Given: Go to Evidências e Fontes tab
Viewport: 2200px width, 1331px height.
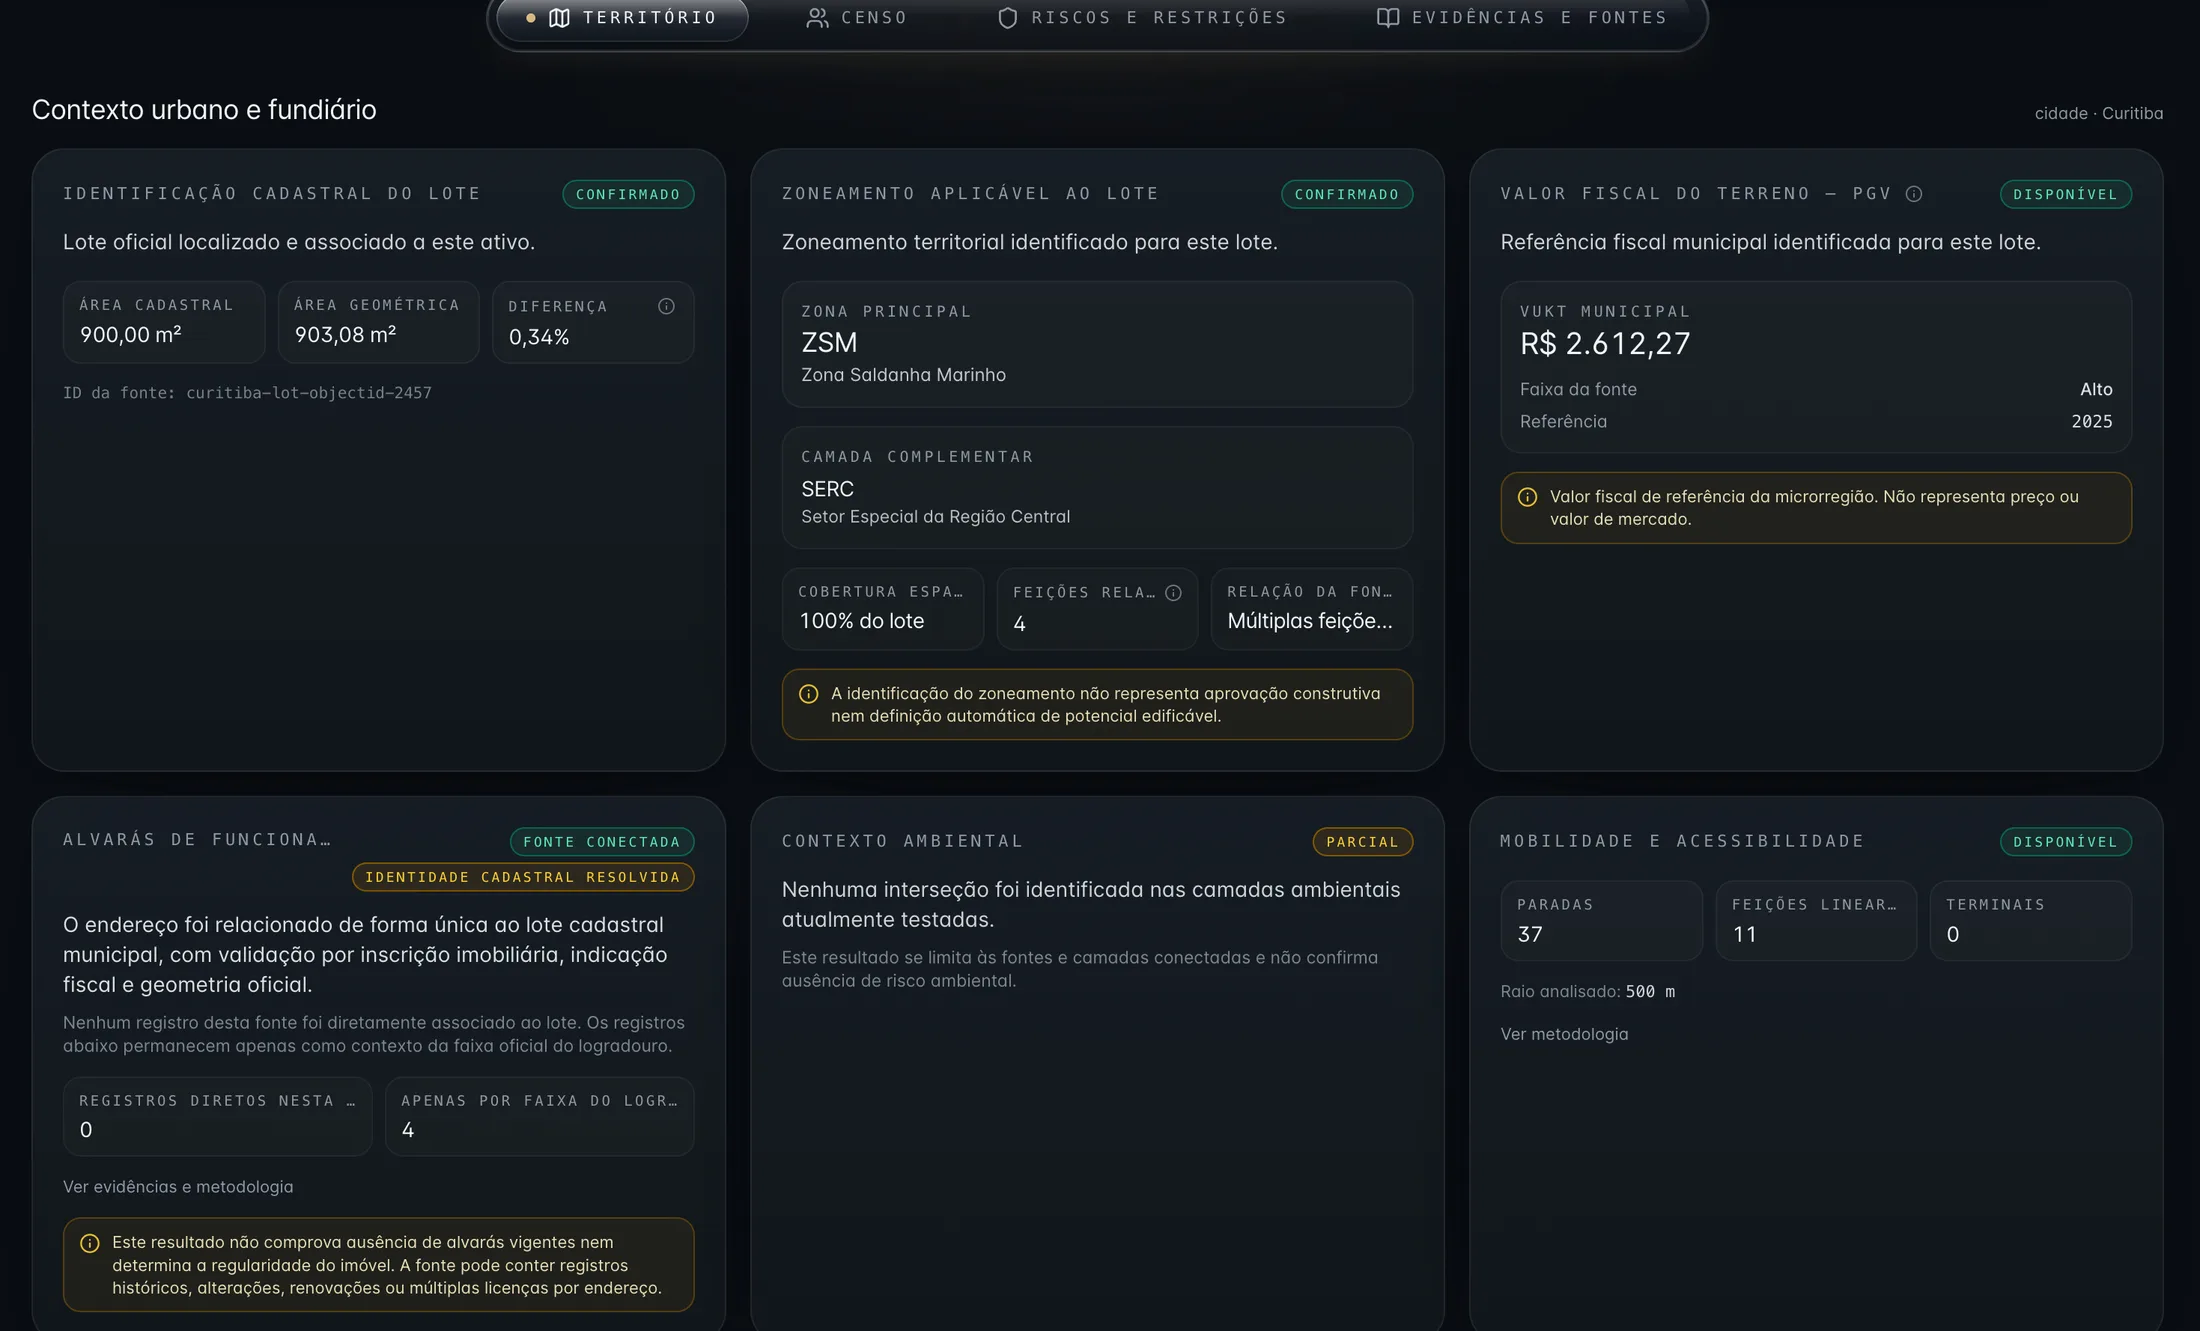Looking at the screenshot, I should click(x=1522, y=18).
